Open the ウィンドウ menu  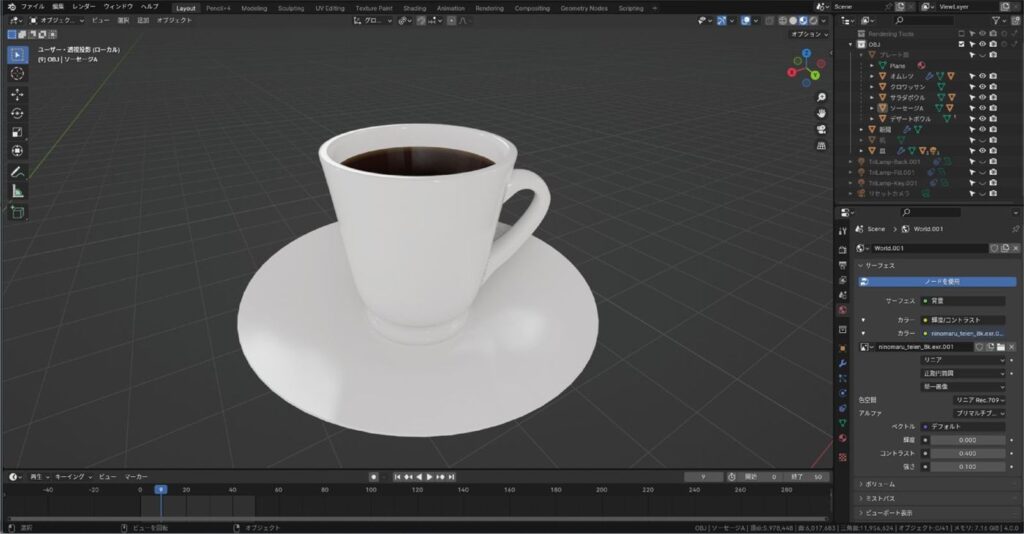[x=118, y=7]
